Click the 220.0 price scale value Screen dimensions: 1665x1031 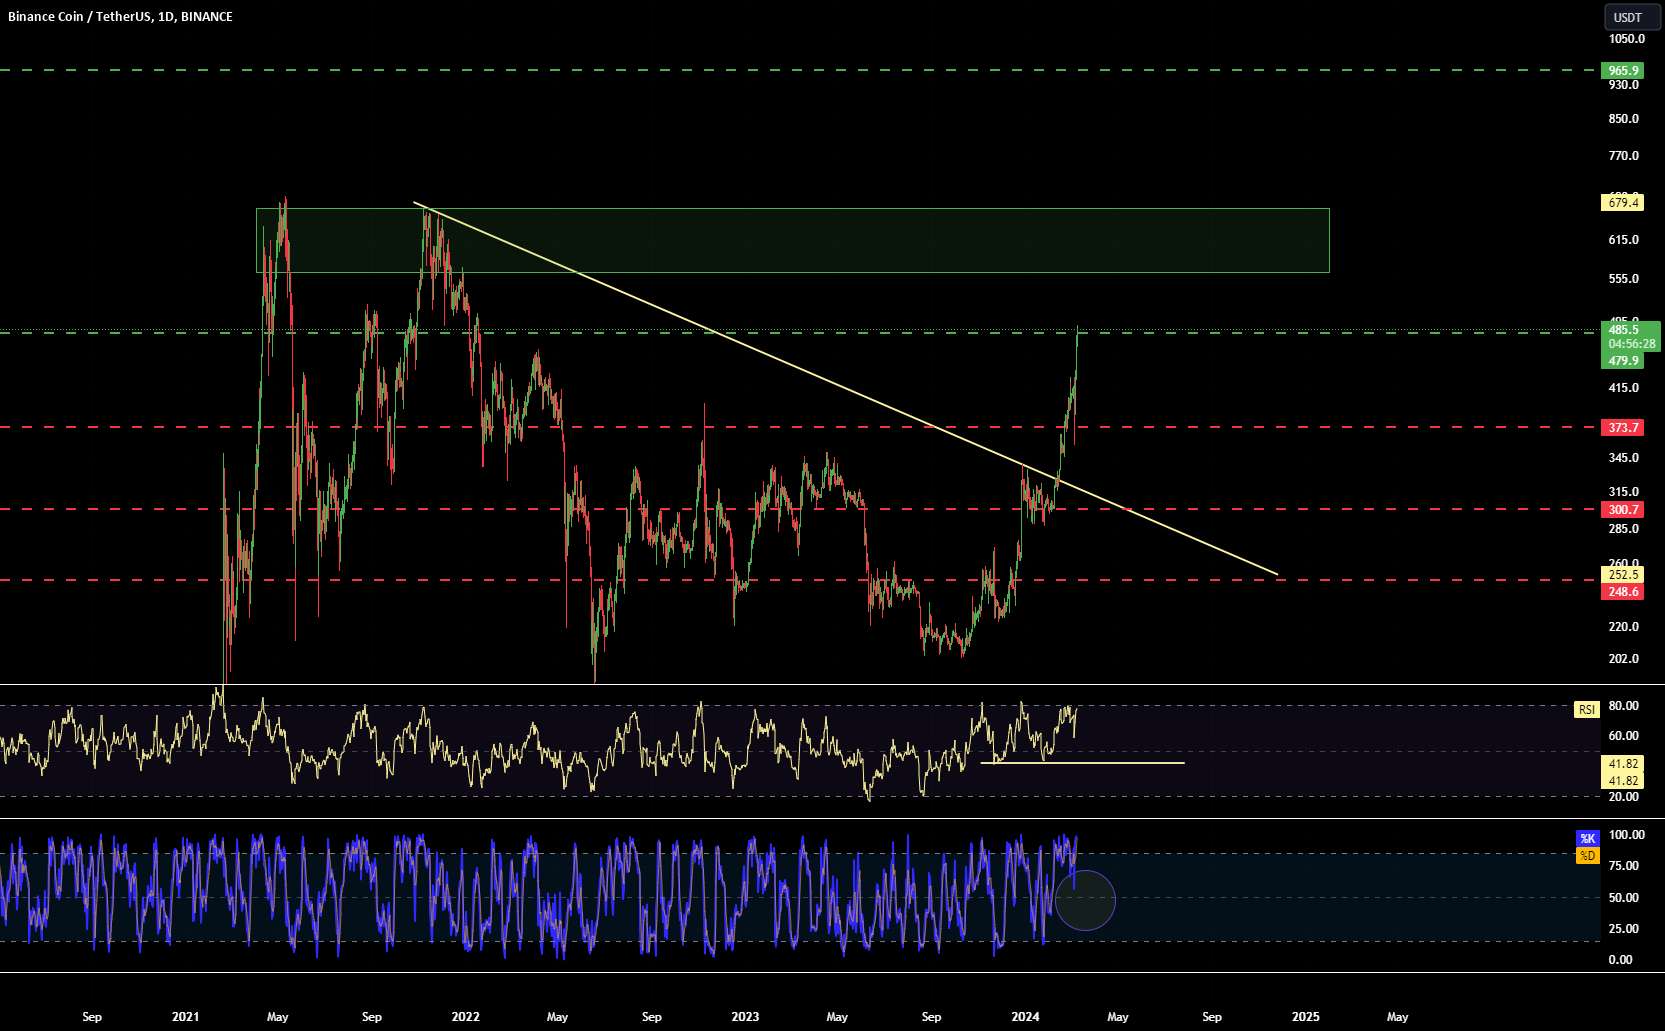[1624, 627]
